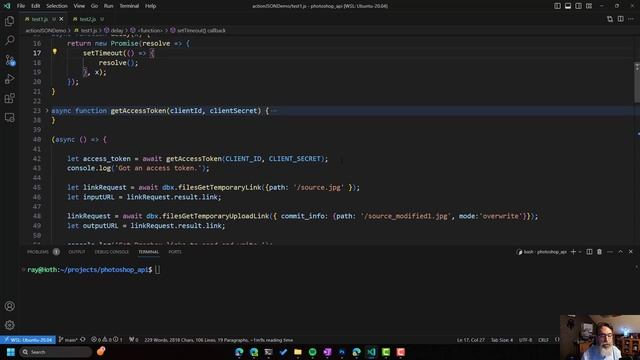
Task: Switch to the test2.js editor tab
Action: (87, 19)
